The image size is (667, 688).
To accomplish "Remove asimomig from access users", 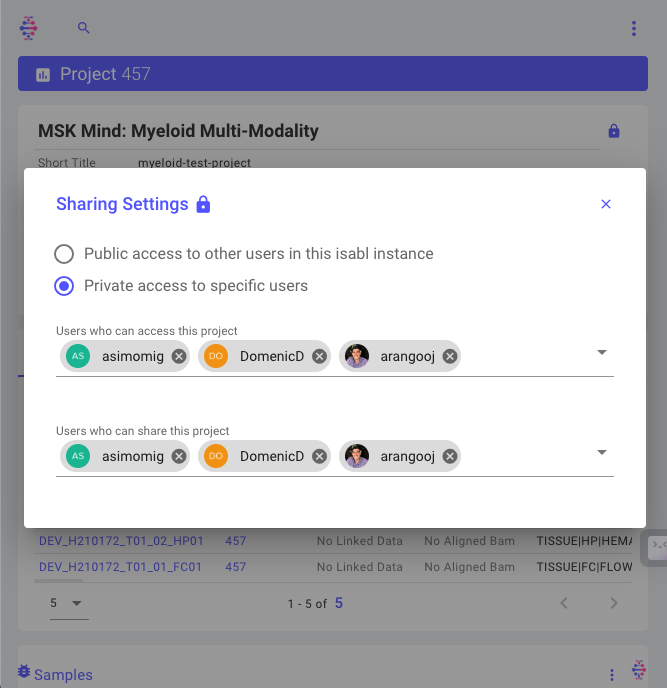I will pyautogui.click(x=179, y=356).
